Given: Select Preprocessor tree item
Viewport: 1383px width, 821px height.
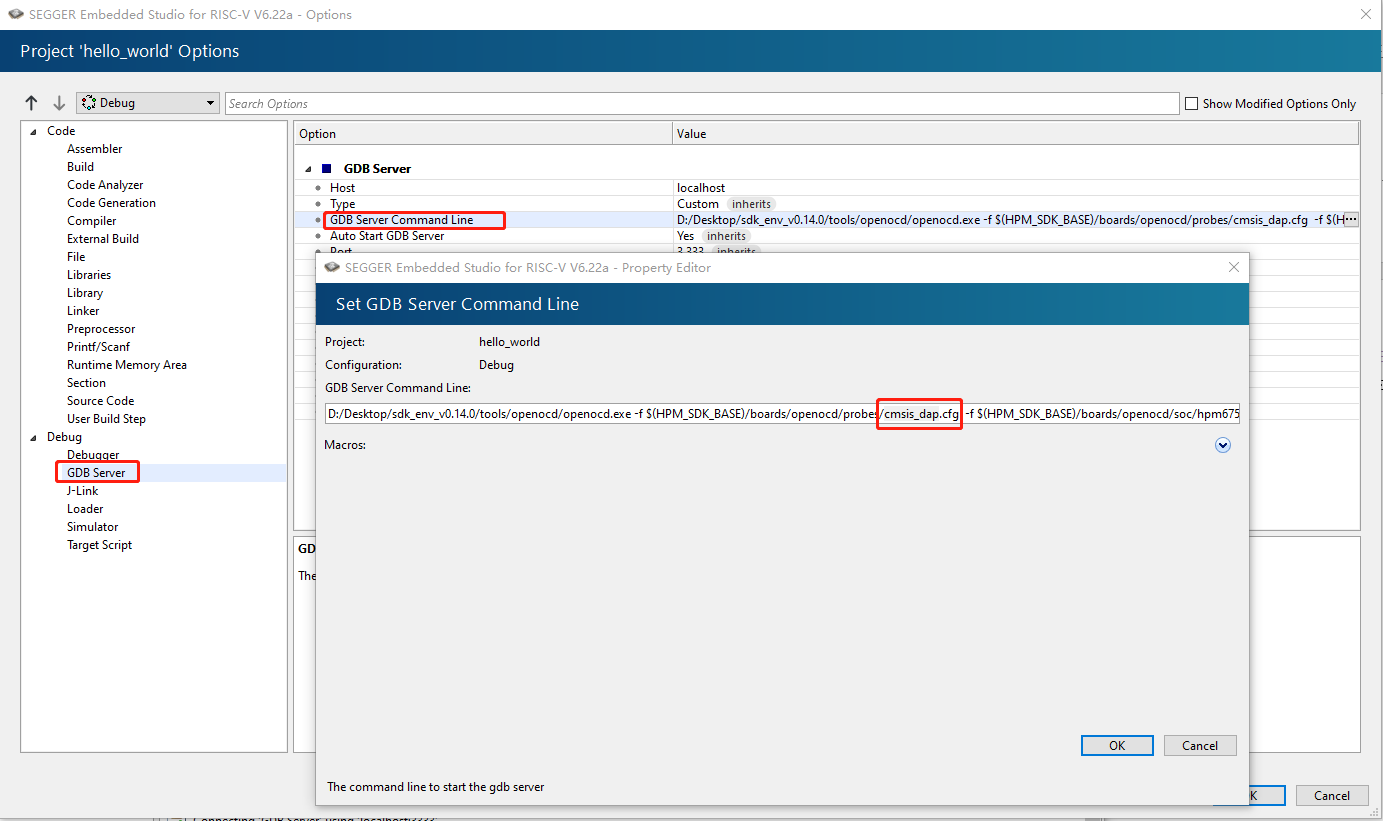Looking at the screenshot, I should tap(101, 329).
